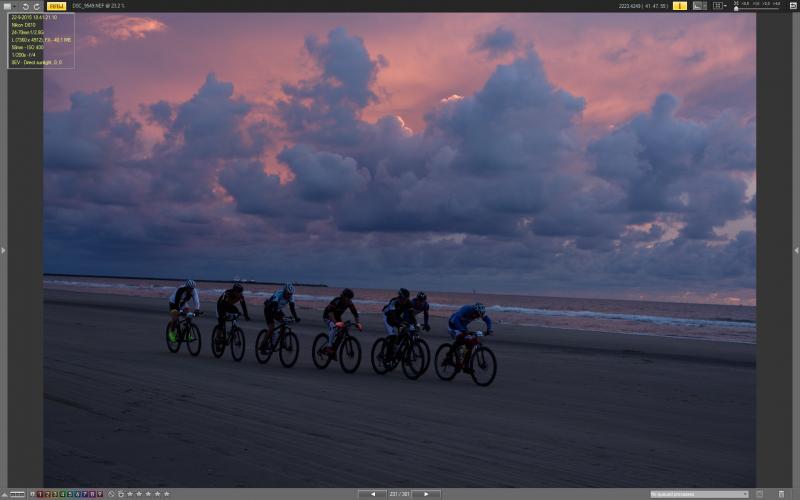This screenshot has width=800, height=500.
Task: Click the cyclists in the photo preview
Action: pos(332,332)
